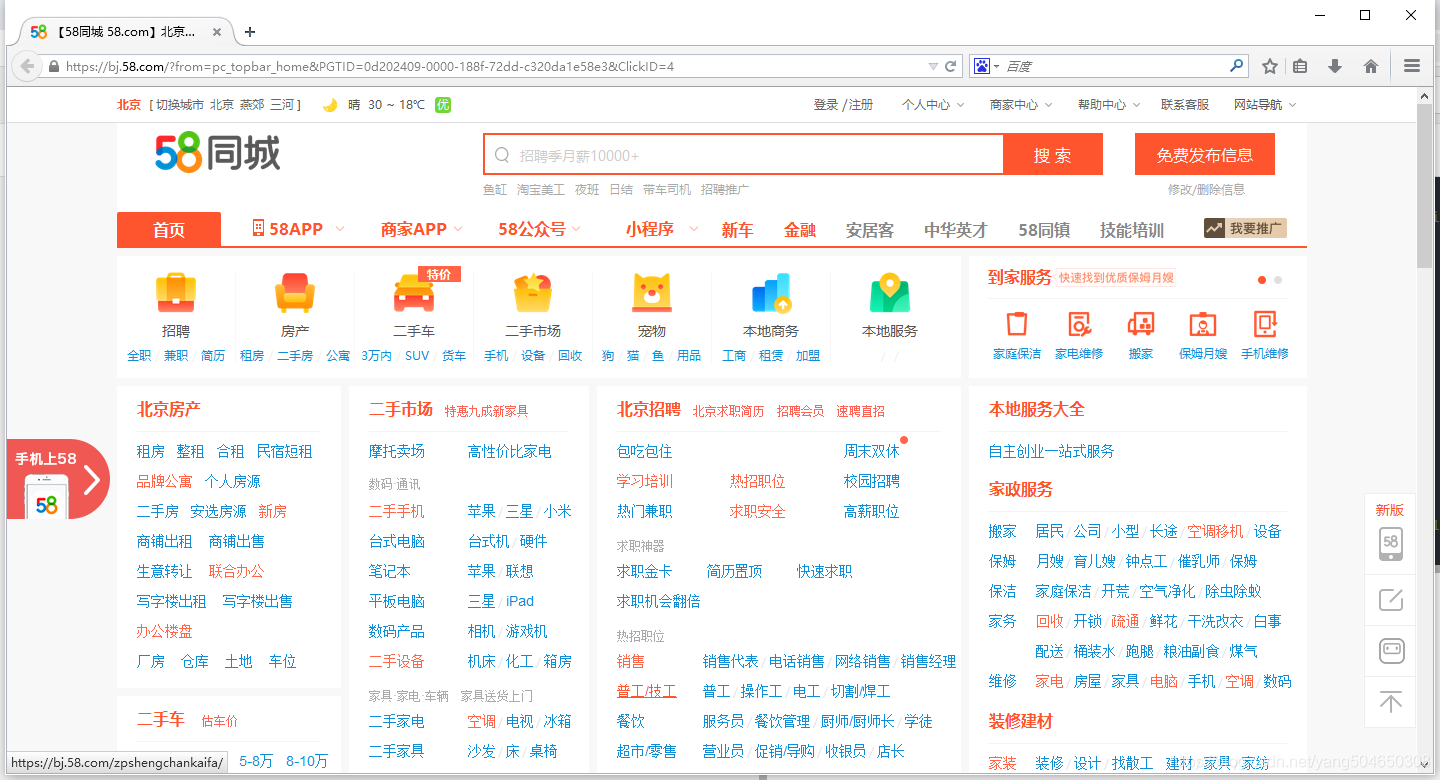
Task: Click the 搬家 service icon
Action: click(x=1141, y=324)
